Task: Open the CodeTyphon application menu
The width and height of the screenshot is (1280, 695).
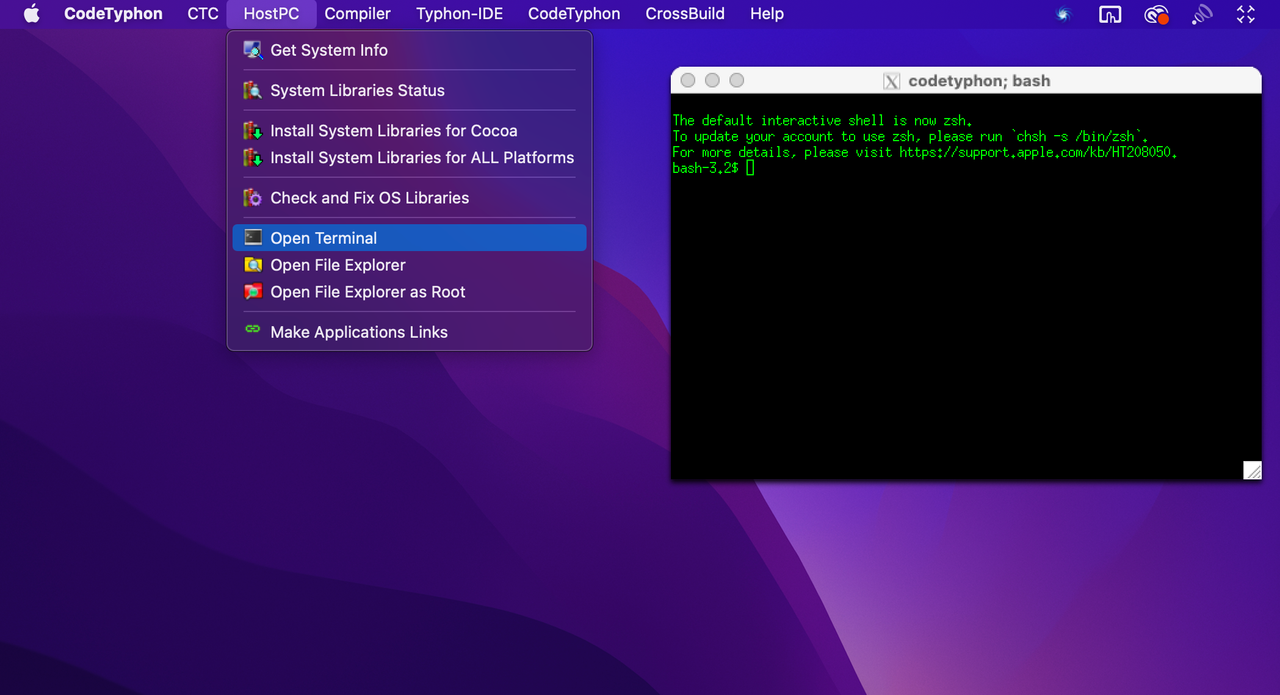Action: 113,14
